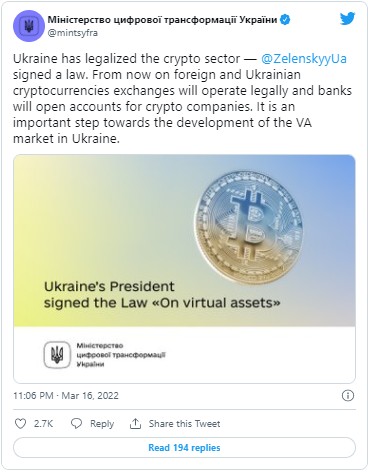Viewport: 368px width, 472px height.
Task: Click the Share this Tweet label
Action: point(184,424)
